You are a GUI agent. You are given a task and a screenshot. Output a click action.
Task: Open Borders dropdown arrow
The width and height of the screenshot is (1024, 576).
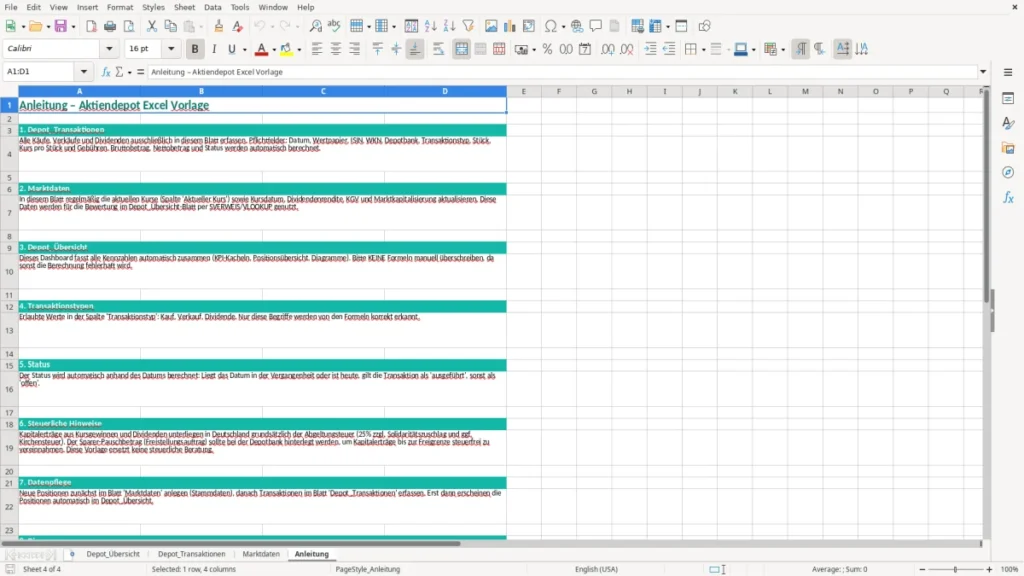pyautogui.click(x=703, y=50)
